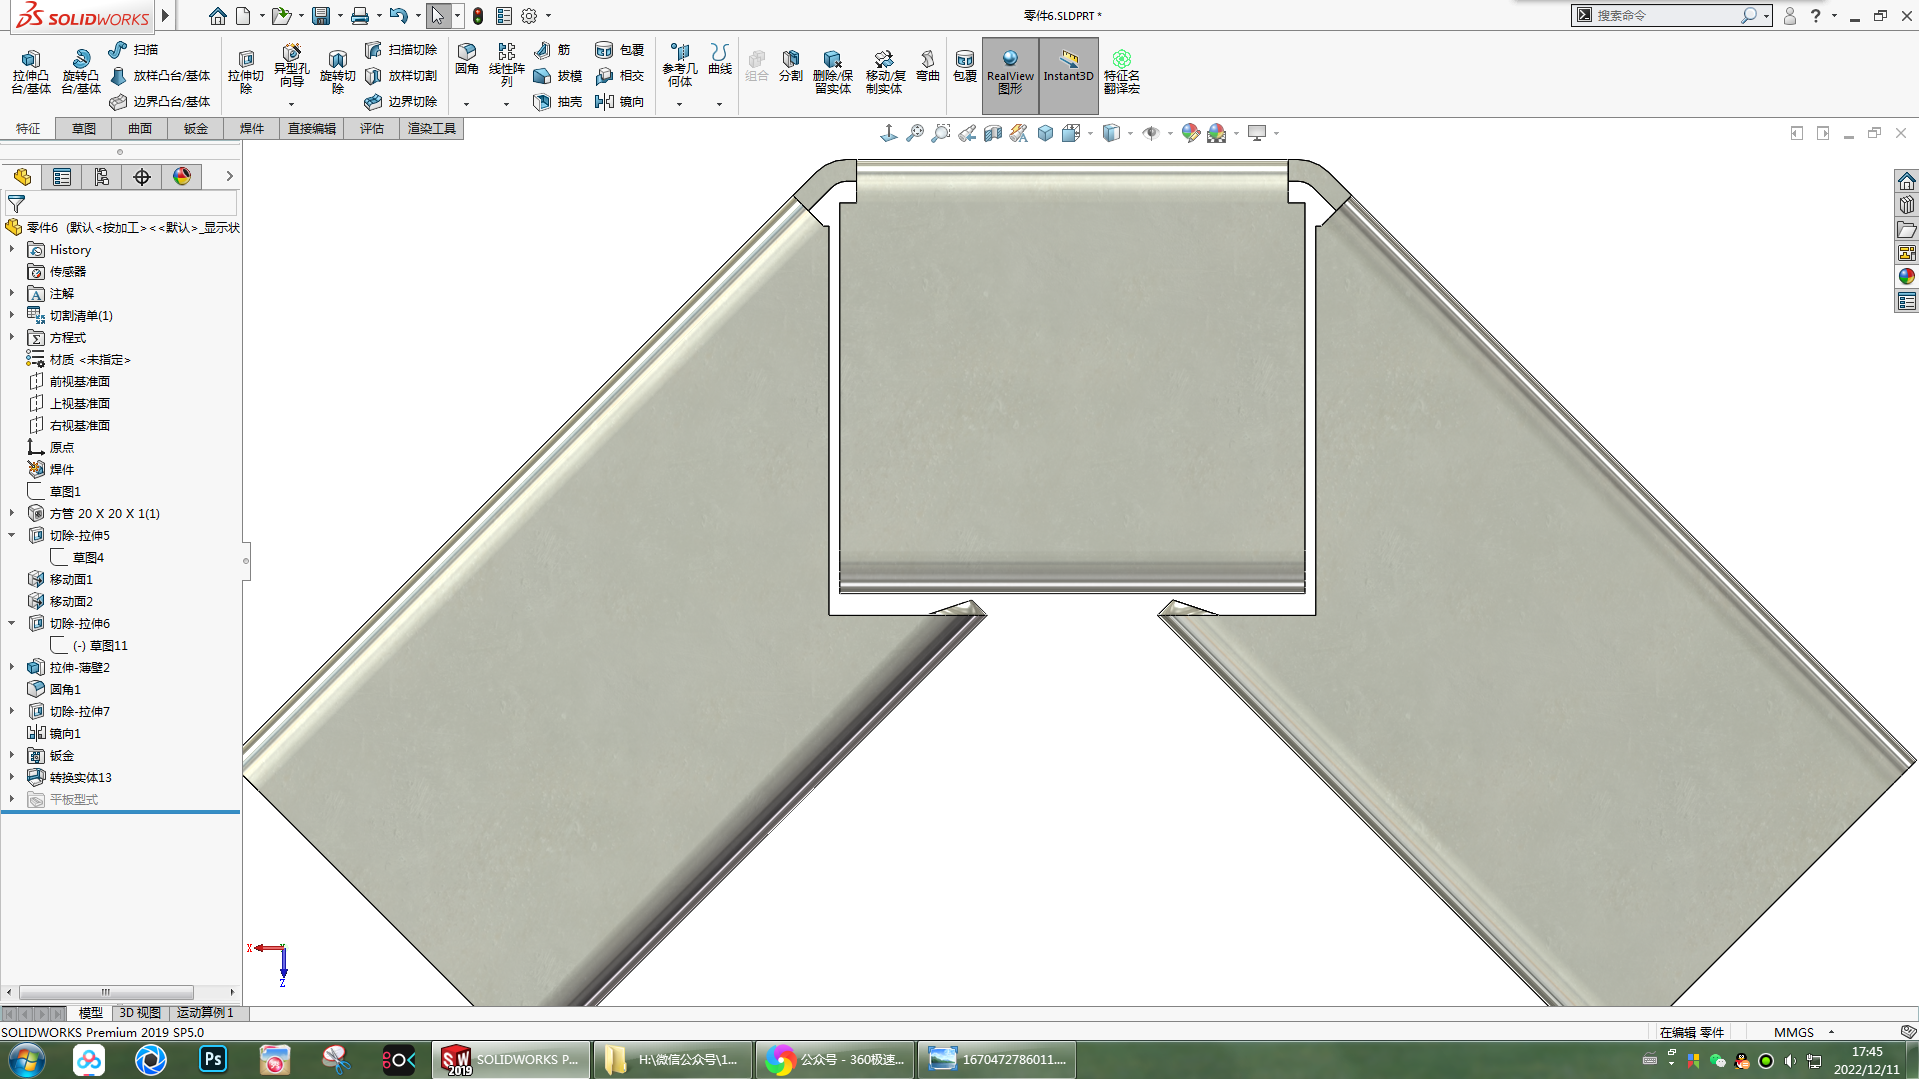
Task: Select the 圆角 fillet tool
Action: 467,59
